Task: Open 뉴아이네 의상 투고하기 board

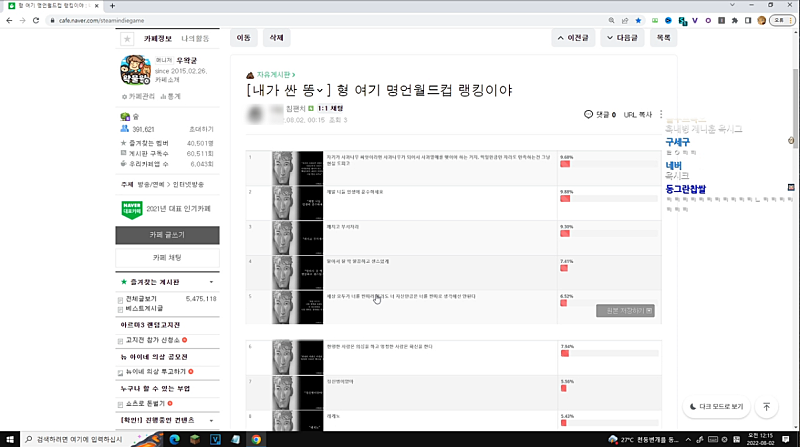Action: pyautogui.click(x=156, y=371)
